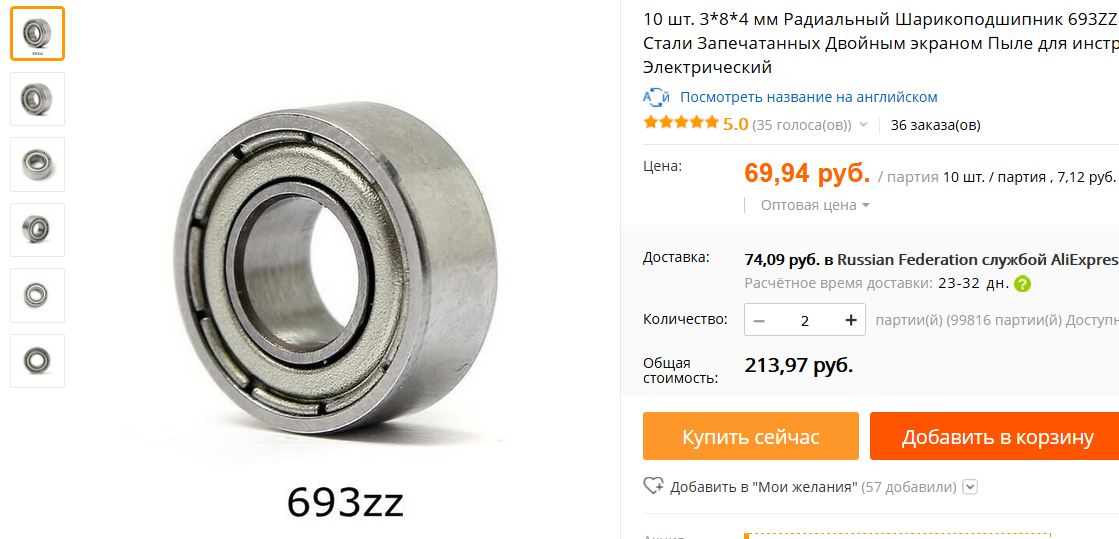The width and height of the screenshot is (1119, 539).
Task: Select the second bearing thumbnail
Action: click(x=37, y=99)
